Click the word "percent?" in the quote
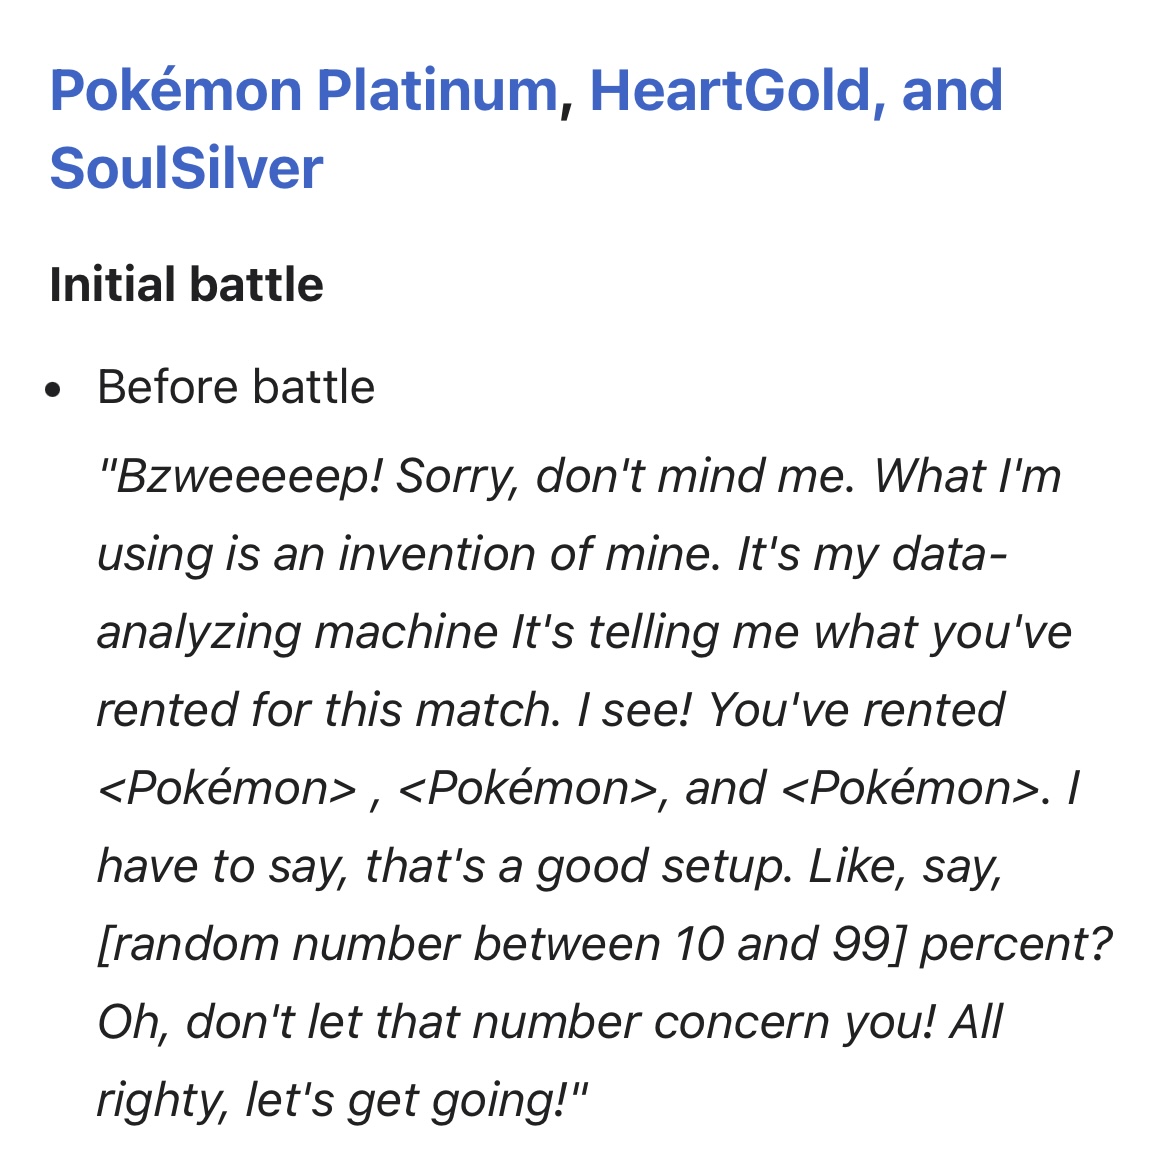The width and height of the screenshot is (1170, 1165). point(1015,944)
